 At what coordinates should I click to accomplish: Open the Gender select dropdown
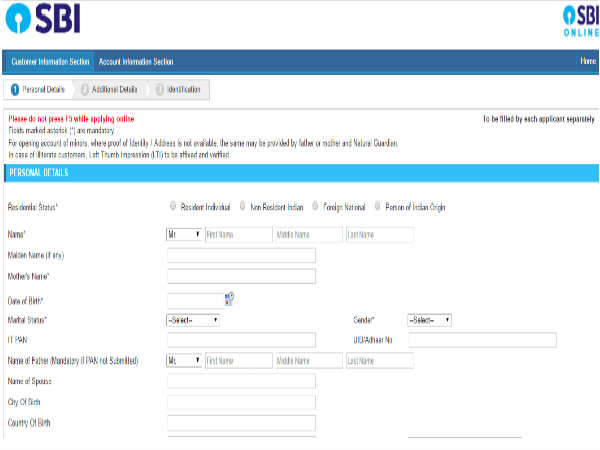(429, 320)
